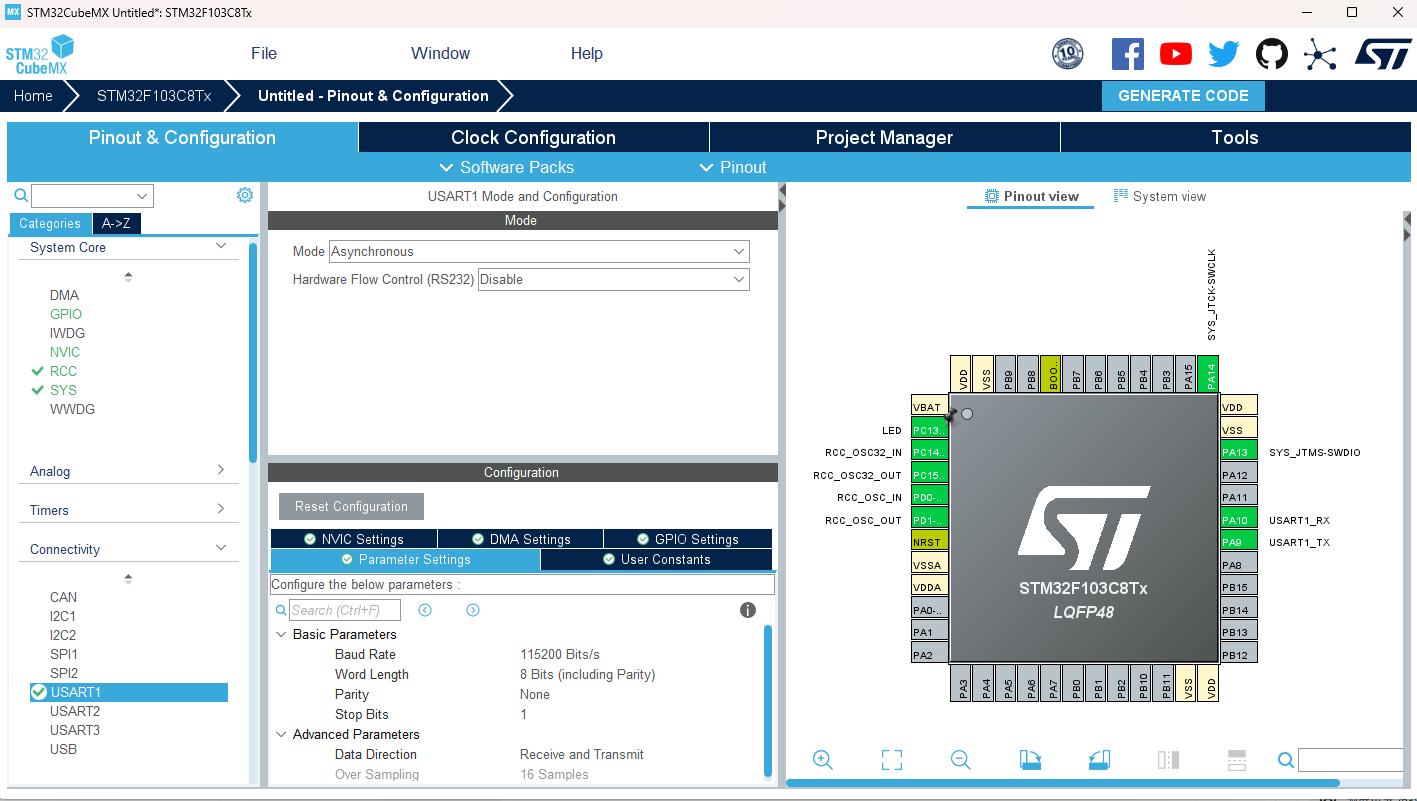Viewport: 1417px width, 801px height.
Task: Go to Home breadcrumb
Action: [33, 96]
